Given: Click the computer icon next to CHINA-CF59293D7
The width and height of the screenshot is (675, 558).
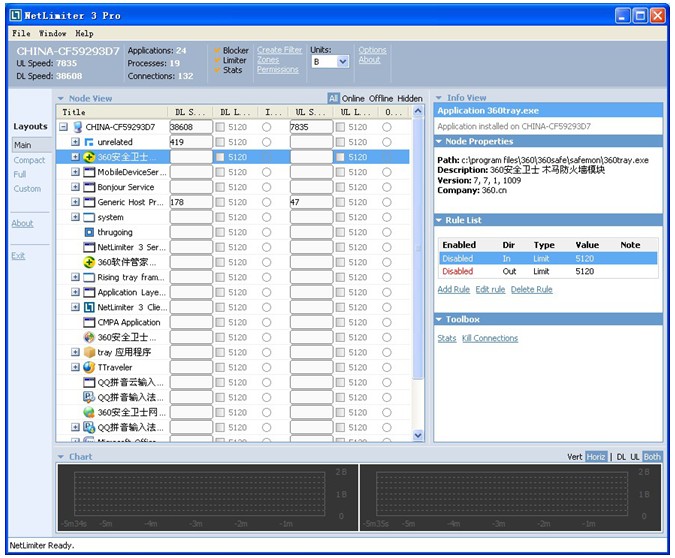Looking at the screenshot, I should 78,127.
